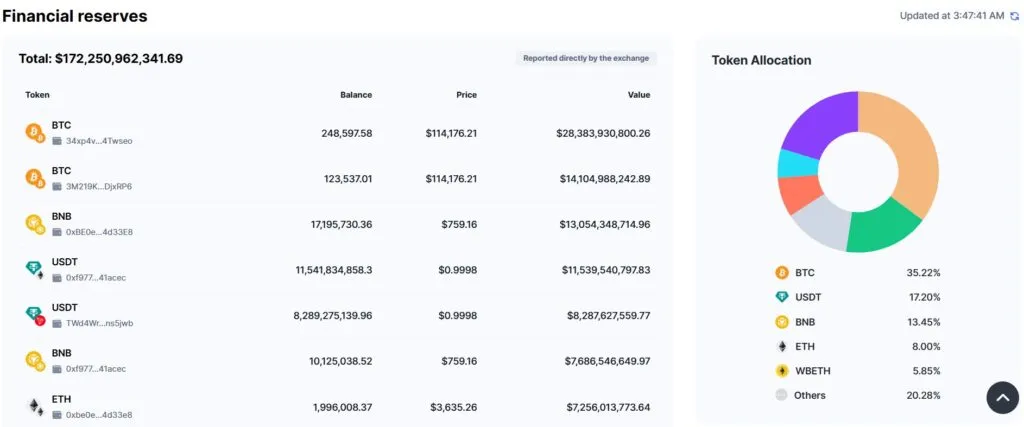
Task: Click the 'Reported directly by the exchange' badge
Action: tap(587, 58)
